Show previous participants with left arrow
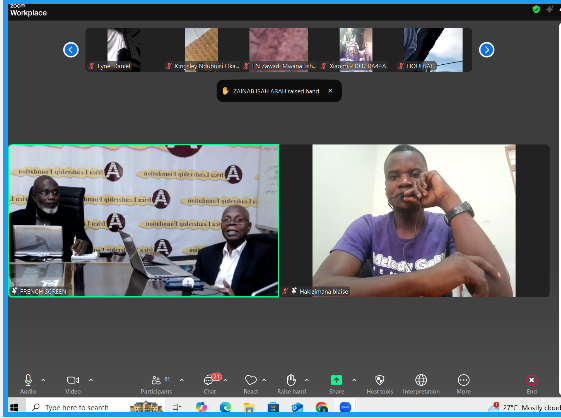The height and width of the screenshot is (418, 561). coord(71,49)
